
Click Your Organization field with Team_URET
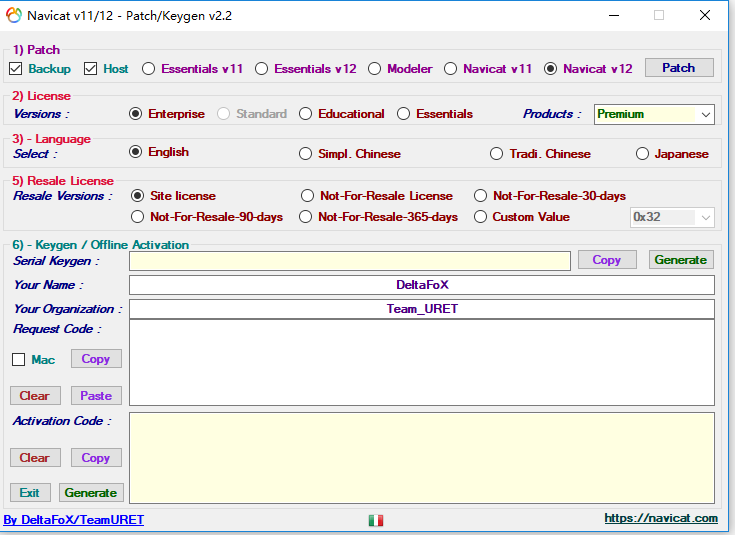click(x=422, y=309)
